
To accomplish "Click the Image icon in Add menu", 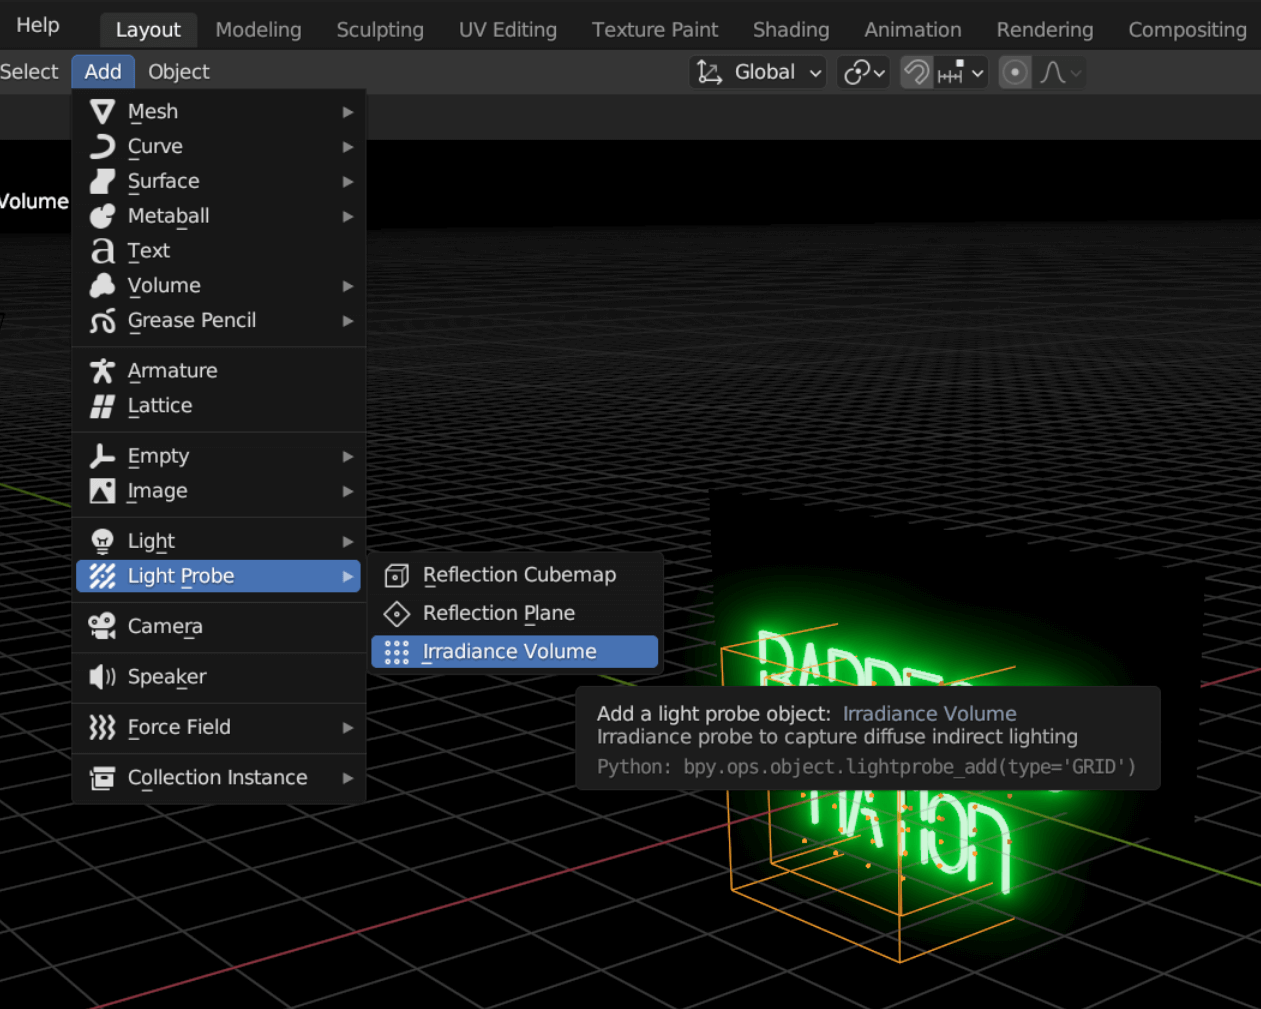I will (x=102, y=491).
